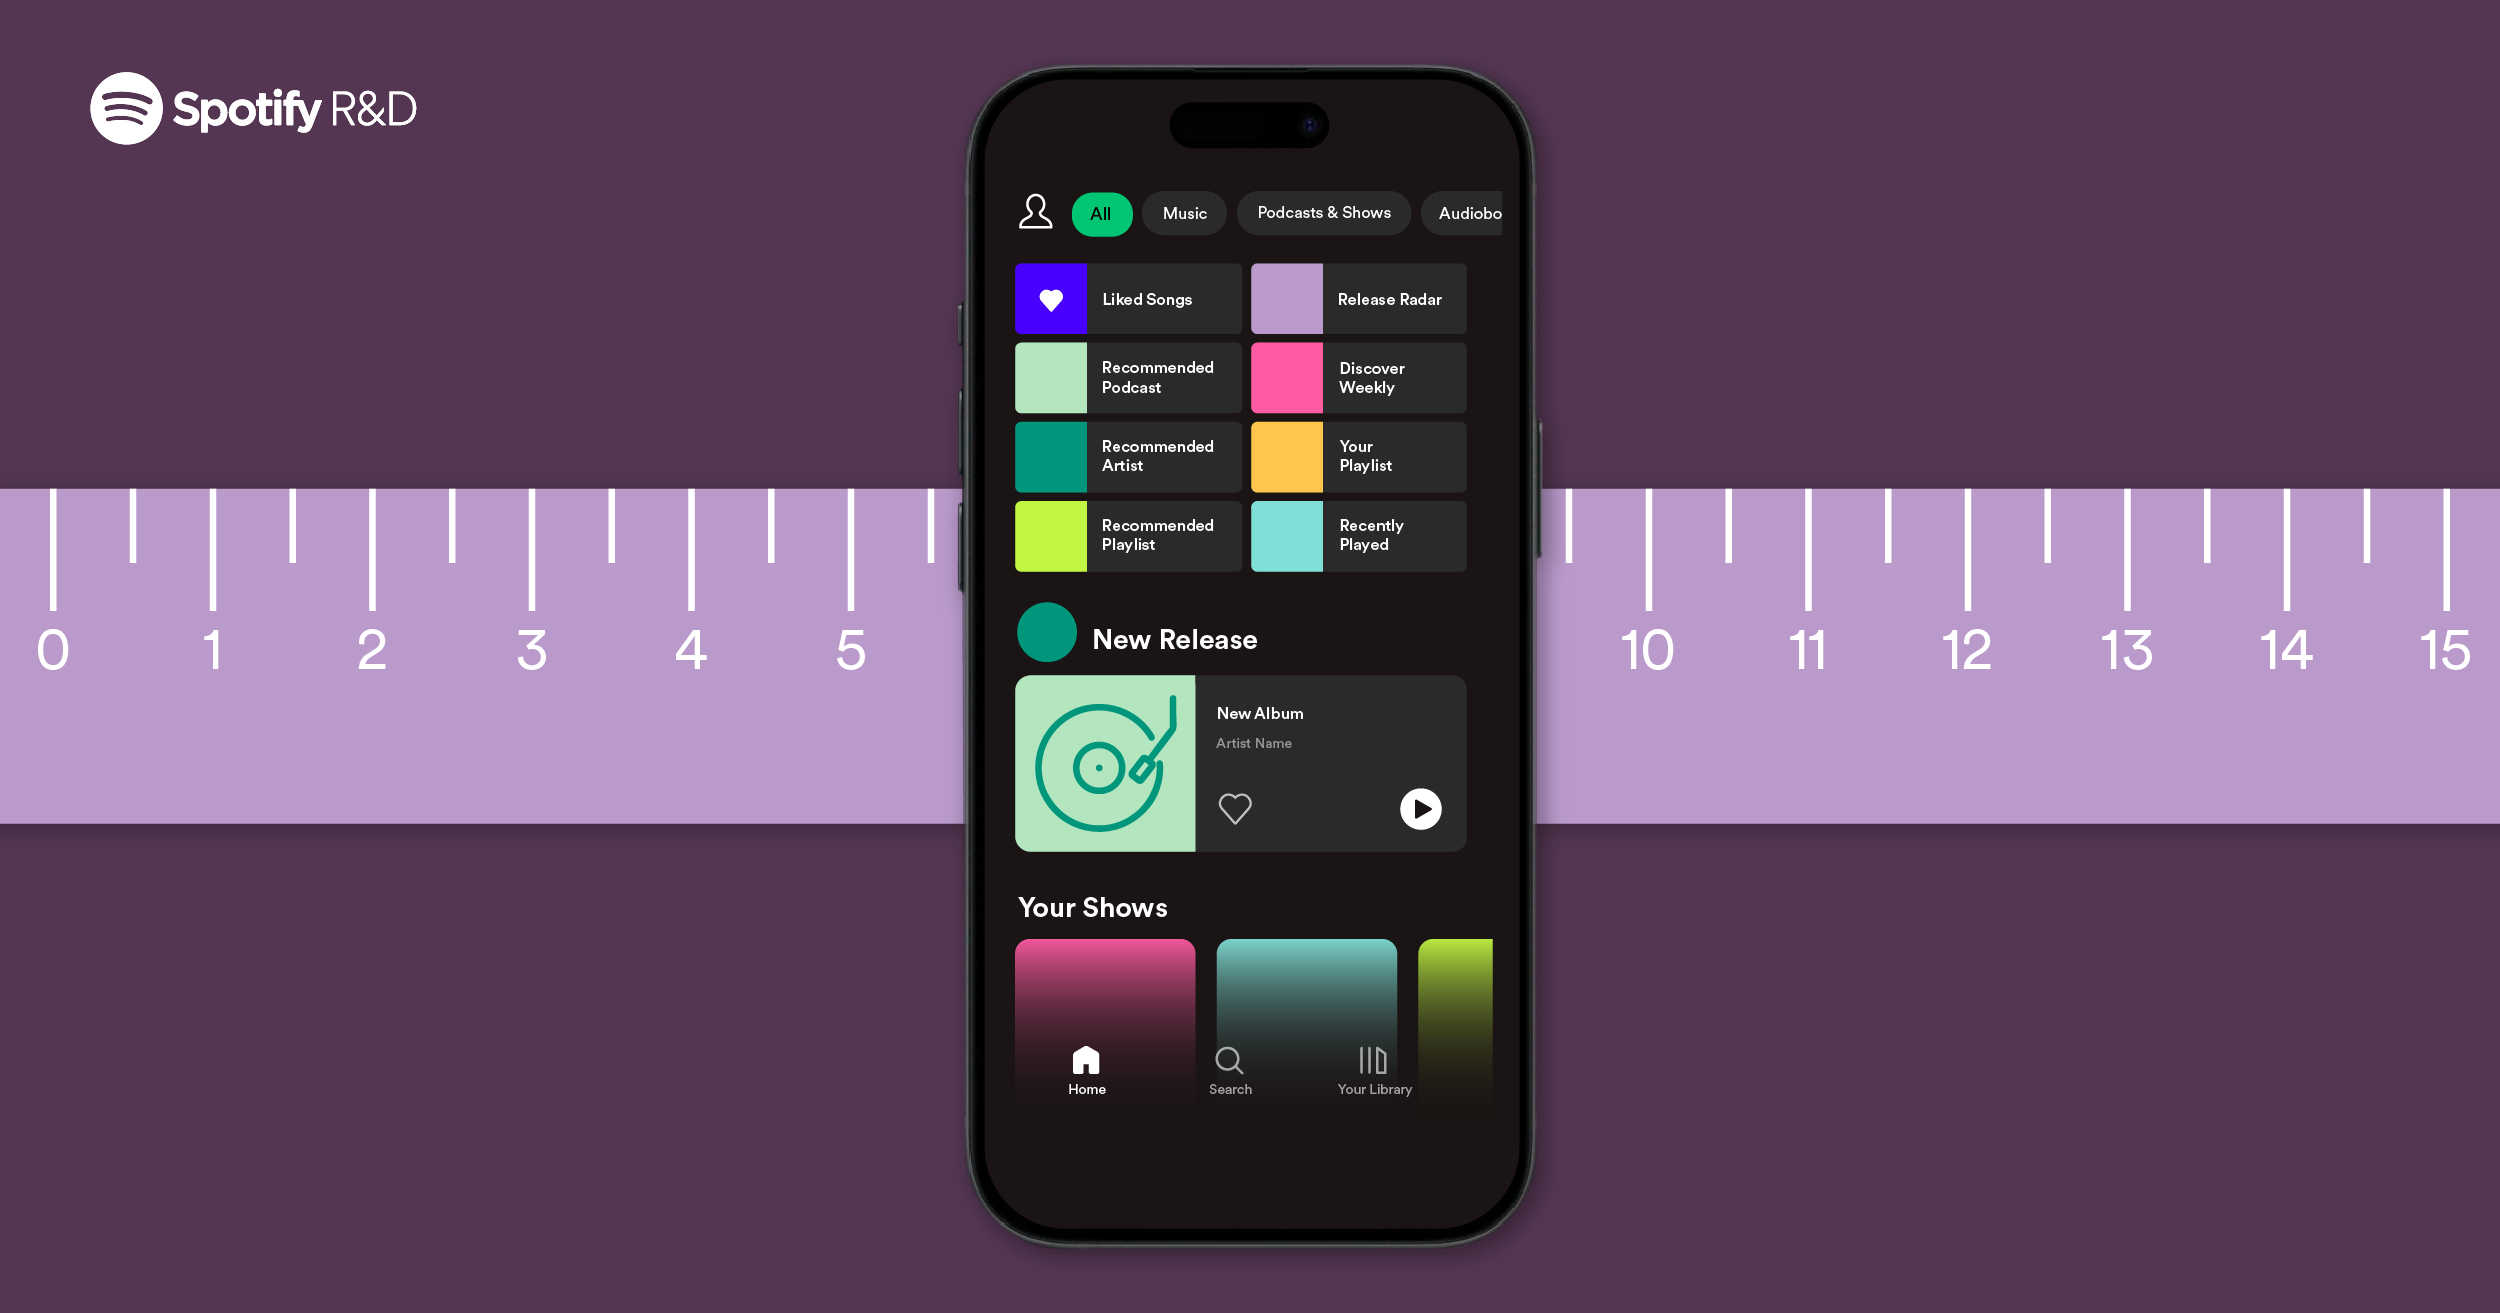
Task: Select the Music filter tab
Action: 1186,213
